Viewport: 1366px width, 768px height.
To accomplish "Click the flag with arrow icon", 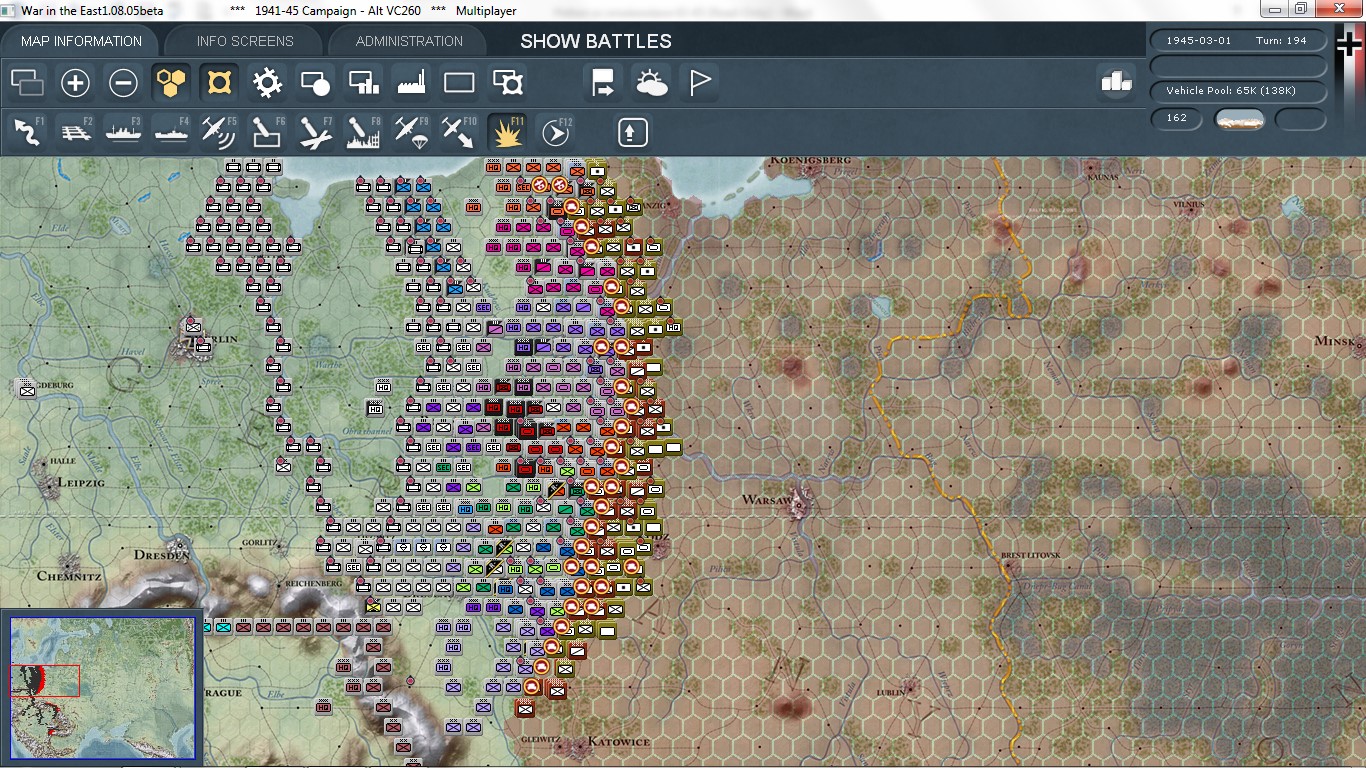I will (x=603, y=82).
